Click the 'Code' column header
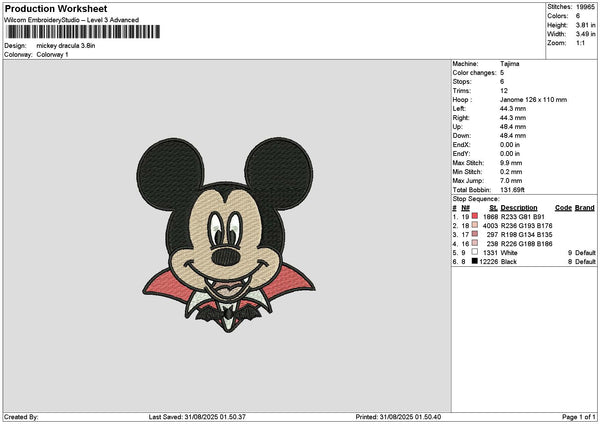 [x=563, y=208]
